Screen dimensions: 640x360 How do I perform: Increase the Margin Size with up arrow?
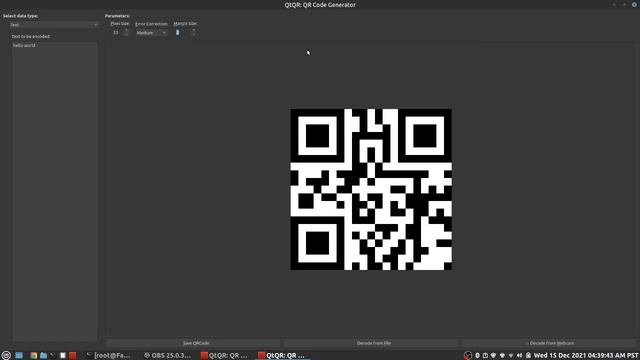[x=194, y=31]
